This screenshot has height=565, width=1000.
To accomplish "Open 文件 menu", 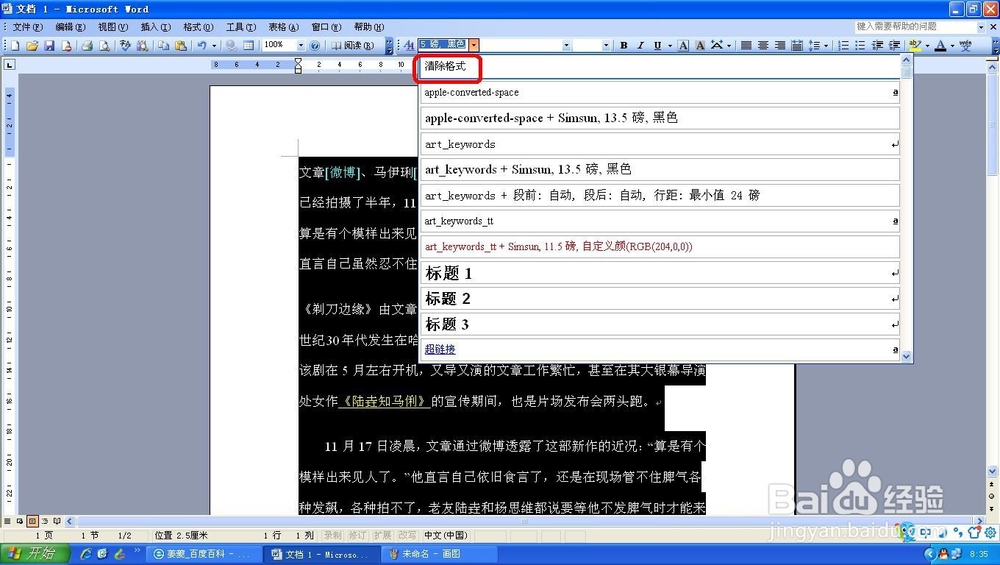I will click(x=27, y=27).
